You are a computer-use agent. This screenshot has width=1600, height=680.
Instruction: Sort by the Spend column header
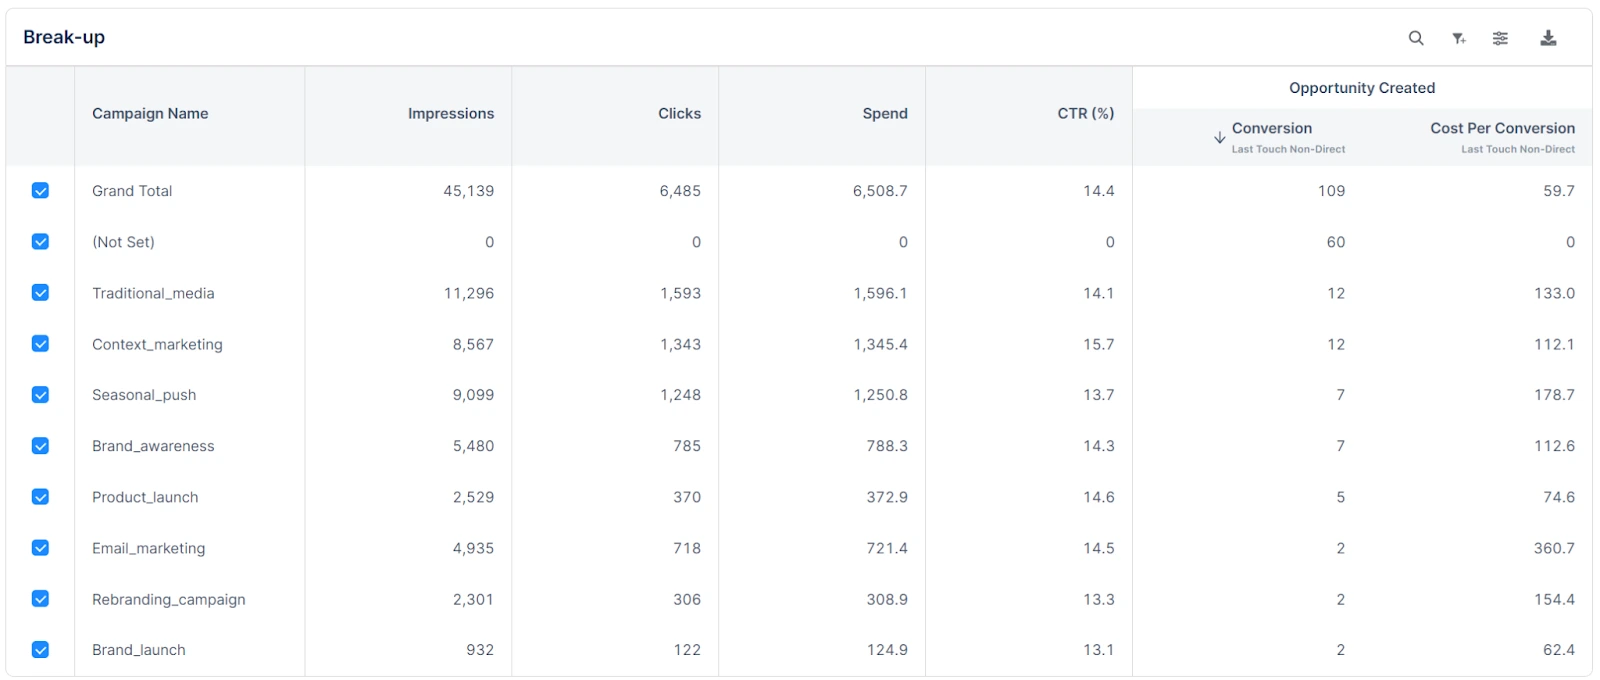tap(884, 113)
